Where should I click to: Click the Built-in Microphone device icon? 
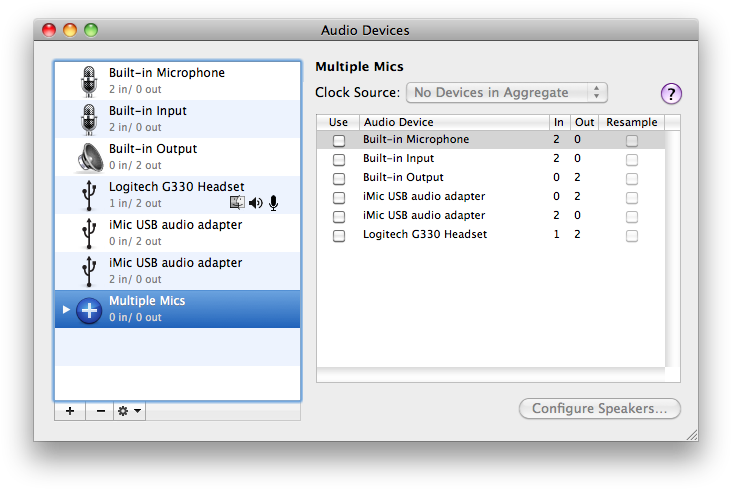point(89,81)
